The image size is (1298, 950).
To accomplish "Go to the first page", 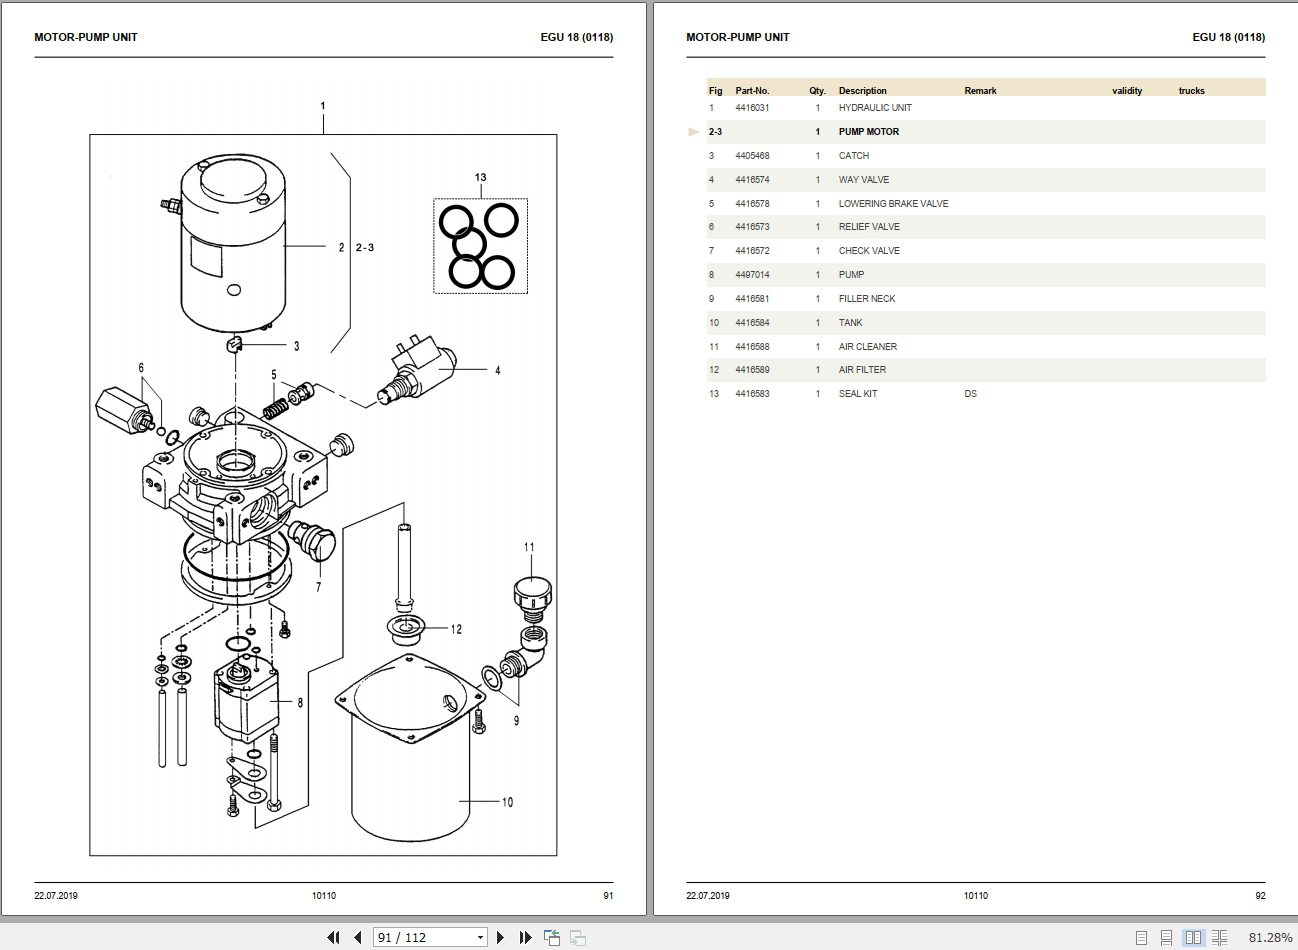I will (x=333, y=937).
